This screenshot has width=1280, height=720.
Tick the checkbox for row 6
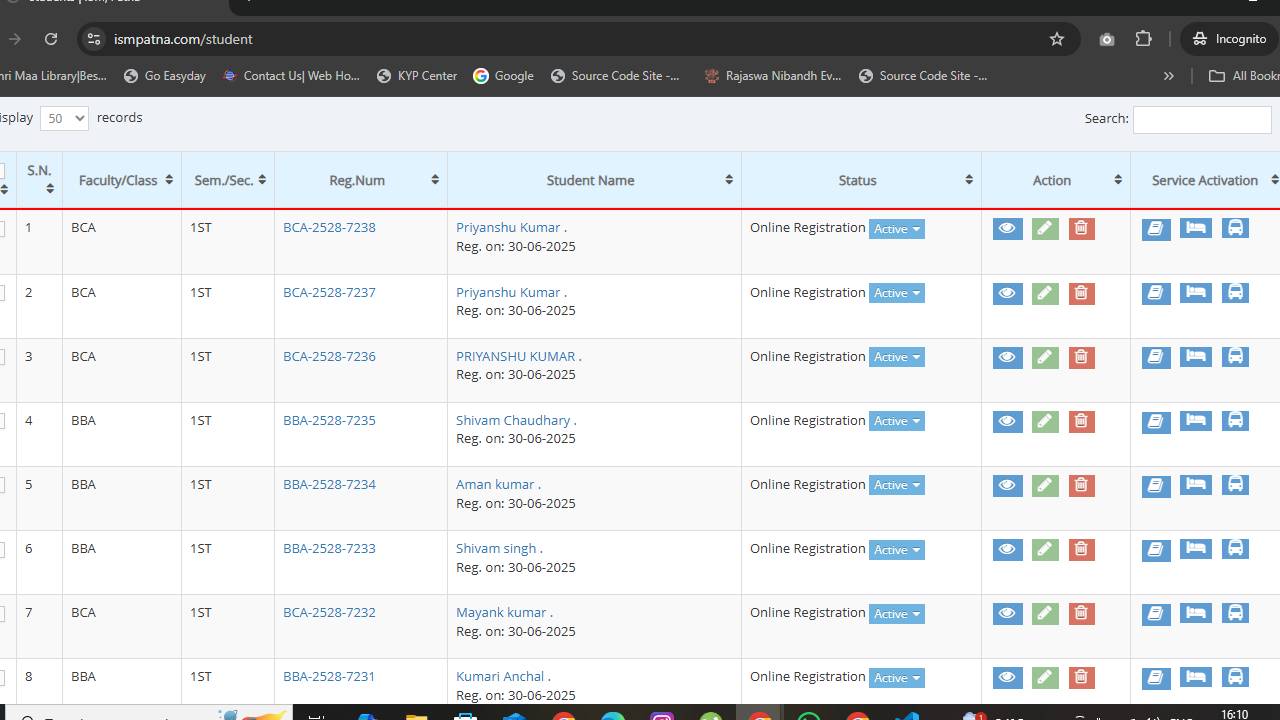click(x=2, y=549)
